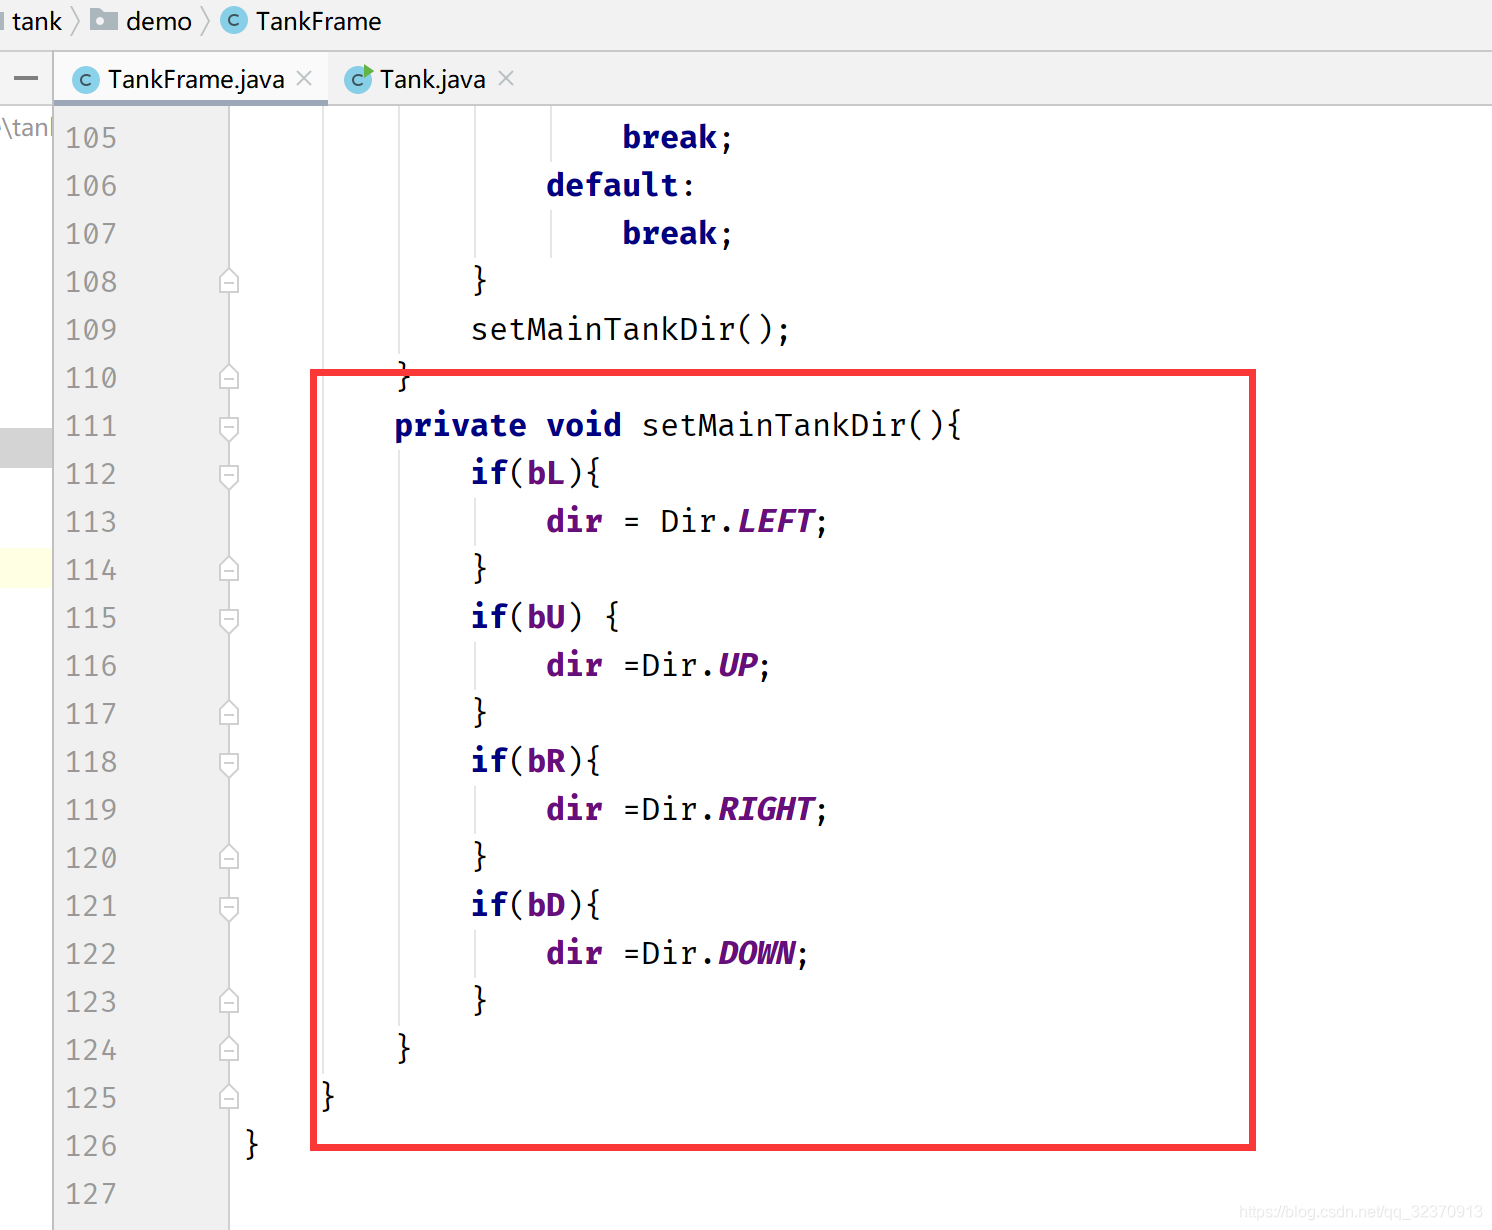Click line number 105 in the gutter
The height and width of the screenshot is (1230, 1492).
point(91,138)
